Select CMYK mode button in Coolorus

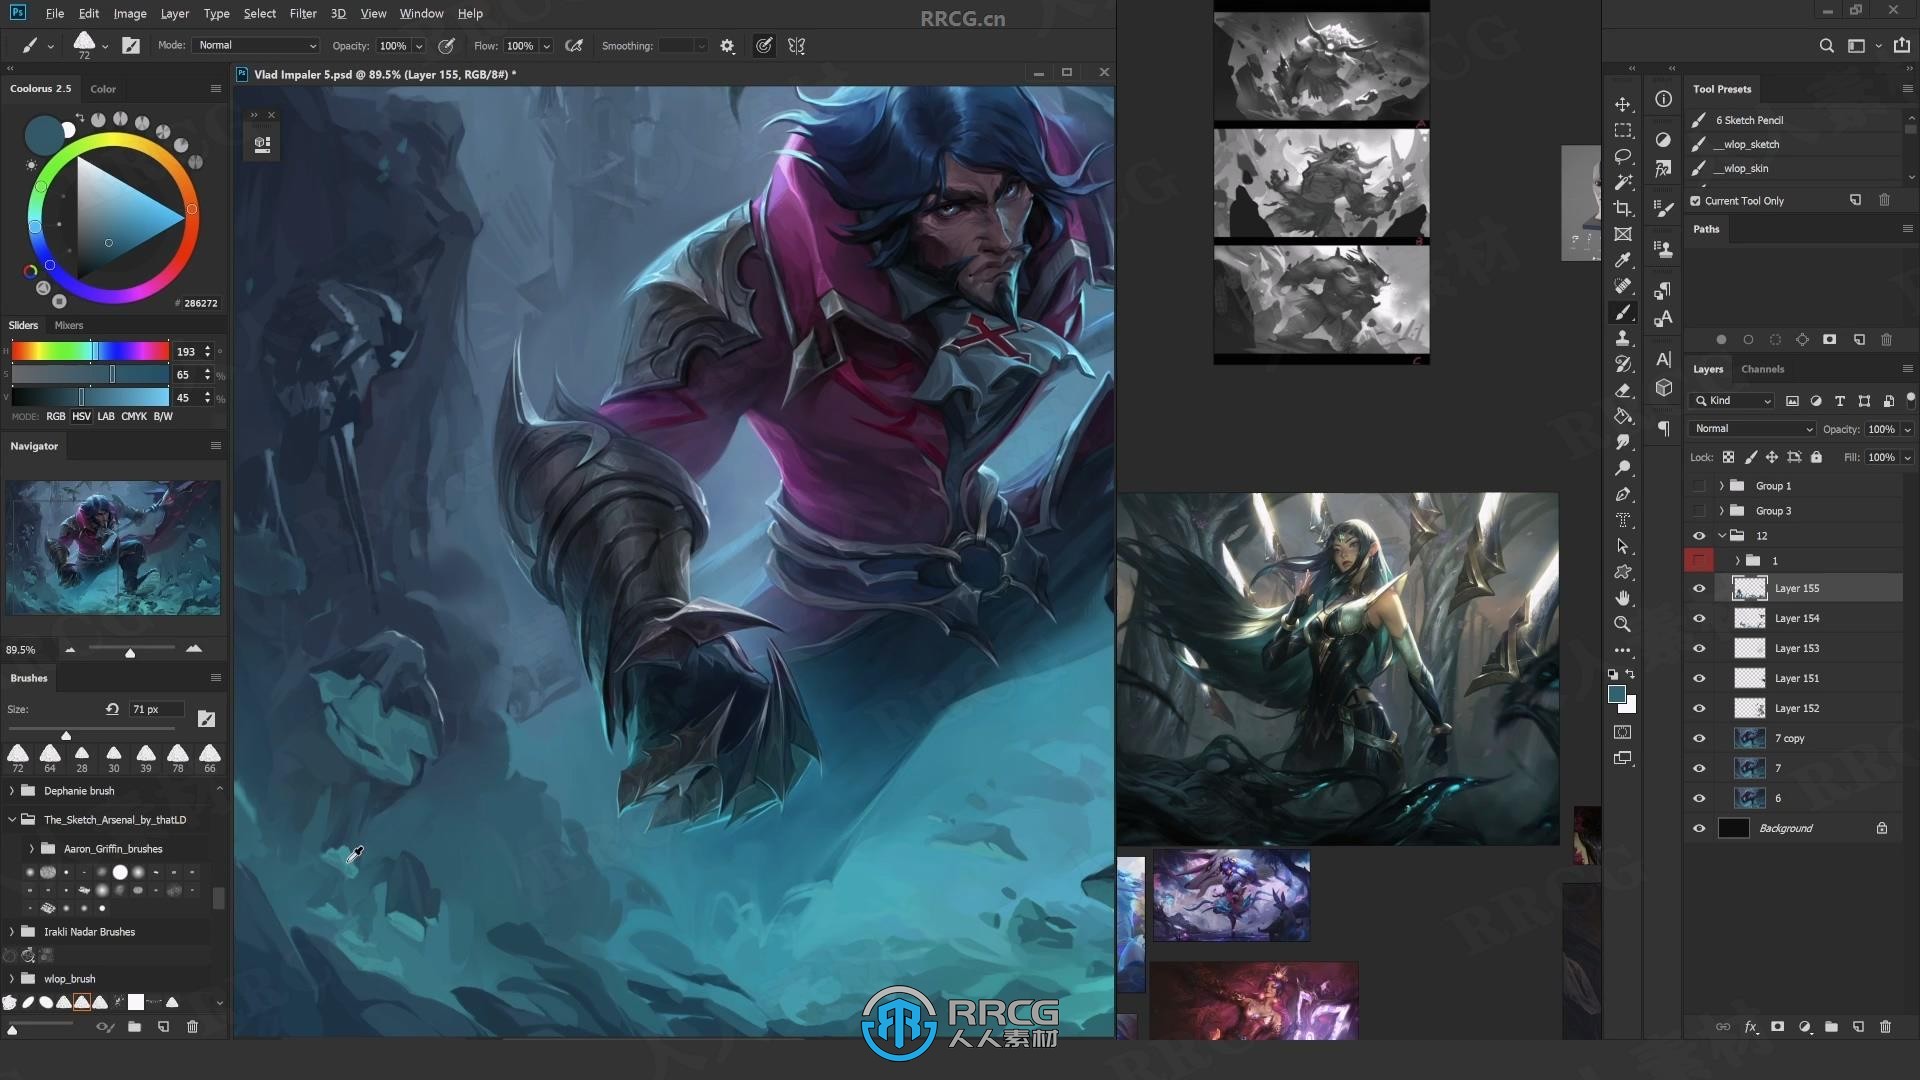tap(134, 417)
